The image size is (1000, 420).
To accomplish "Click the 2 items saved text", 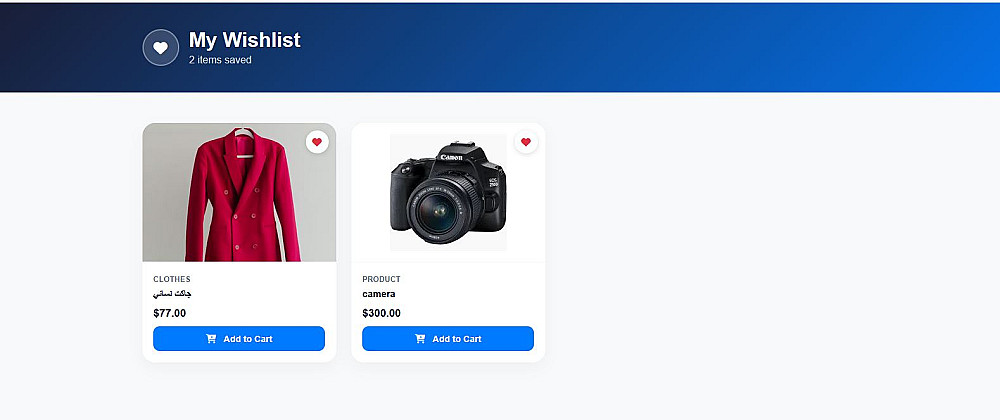I will (220, 60).
